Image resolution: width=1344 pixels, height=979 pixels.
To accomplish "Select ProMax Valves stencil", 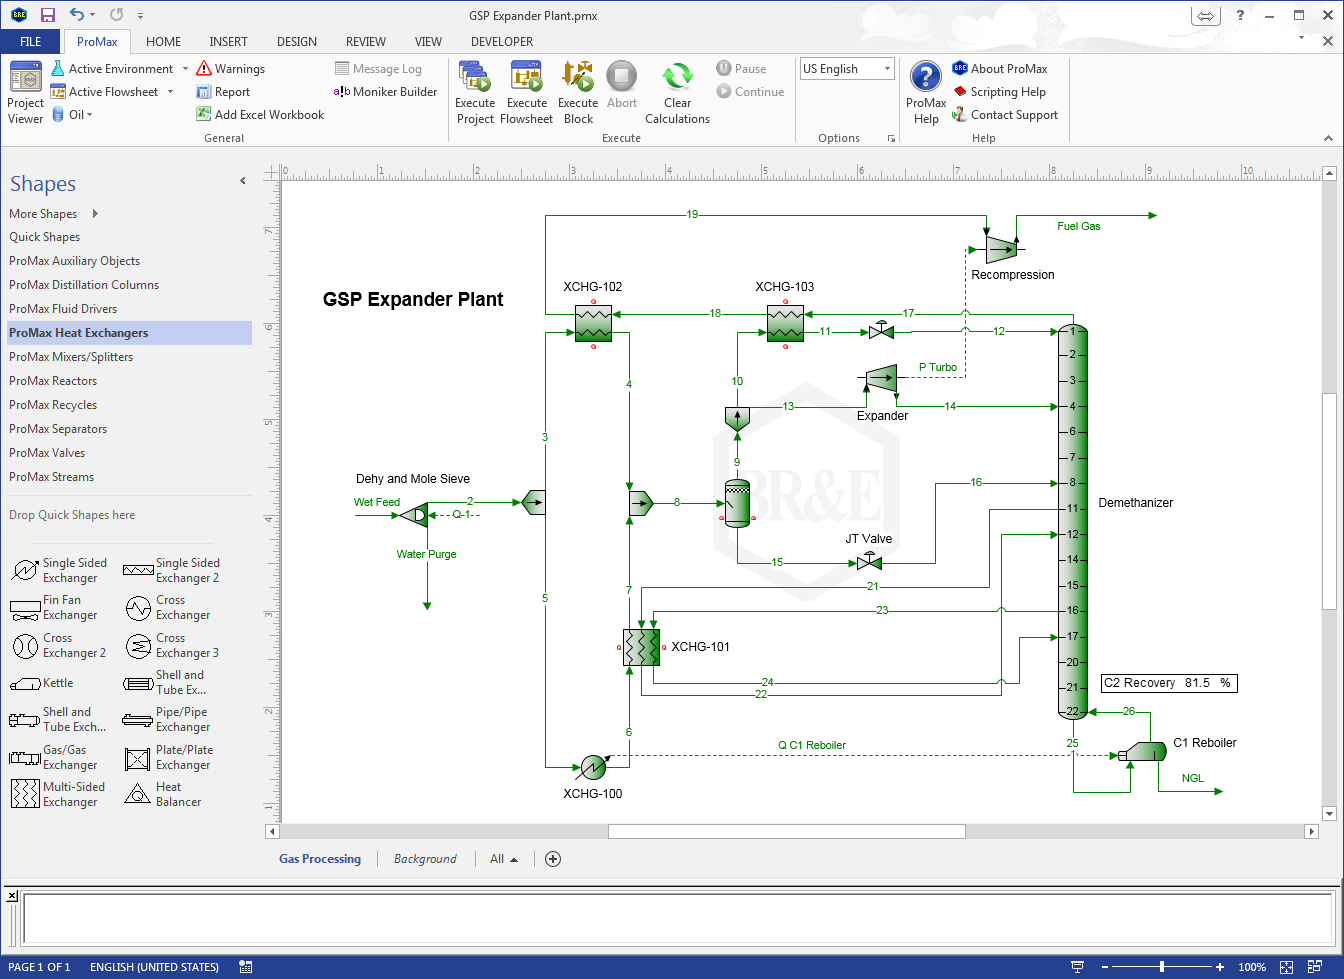I will point(47,453).
